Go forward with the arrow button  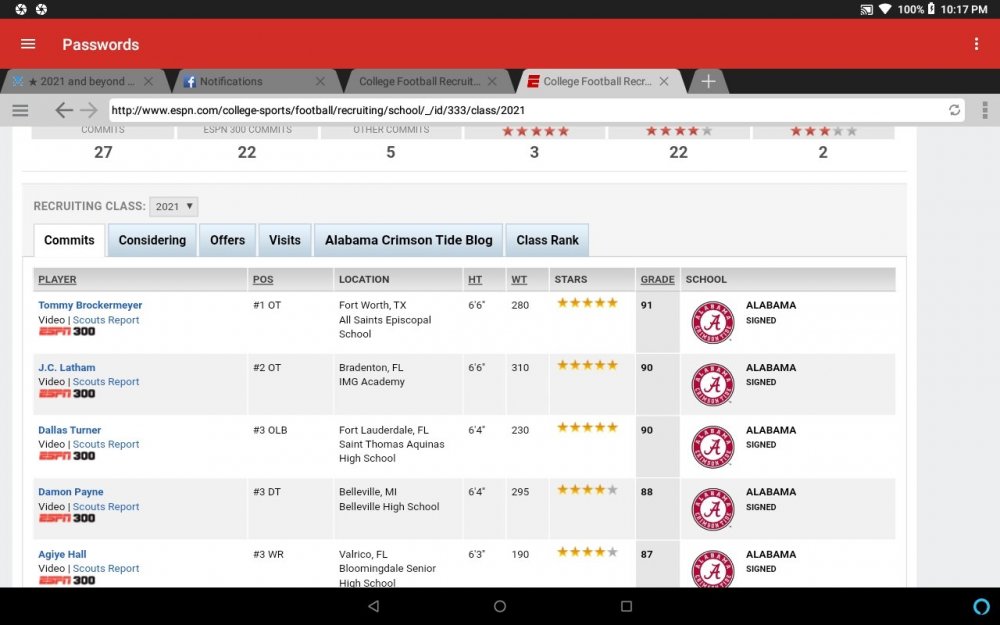click(x=89, y=110)
